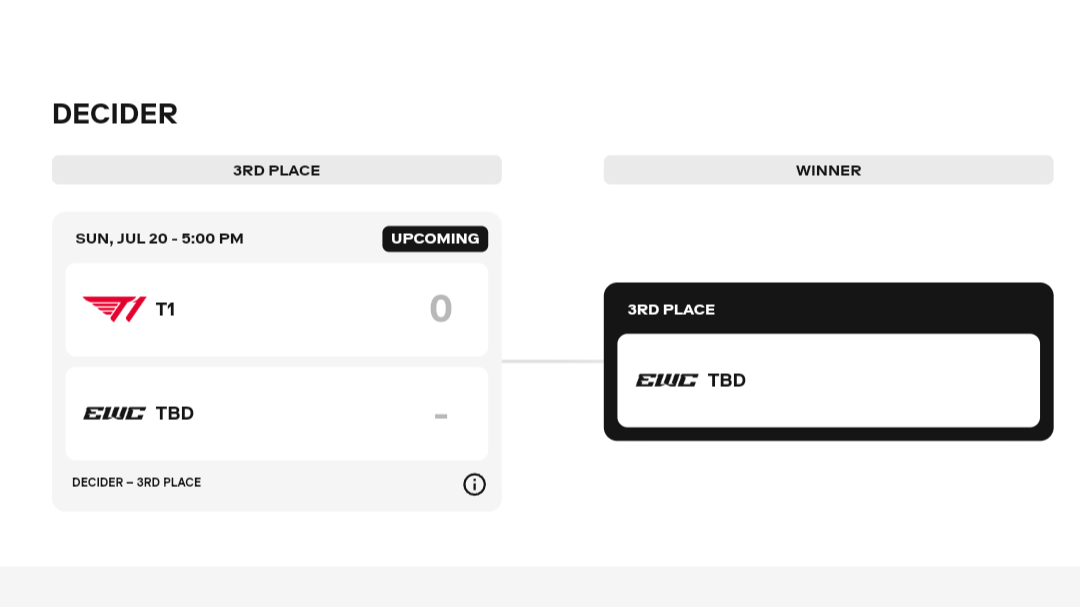
Task: Click TBD name in winner card
Action: 727,380
